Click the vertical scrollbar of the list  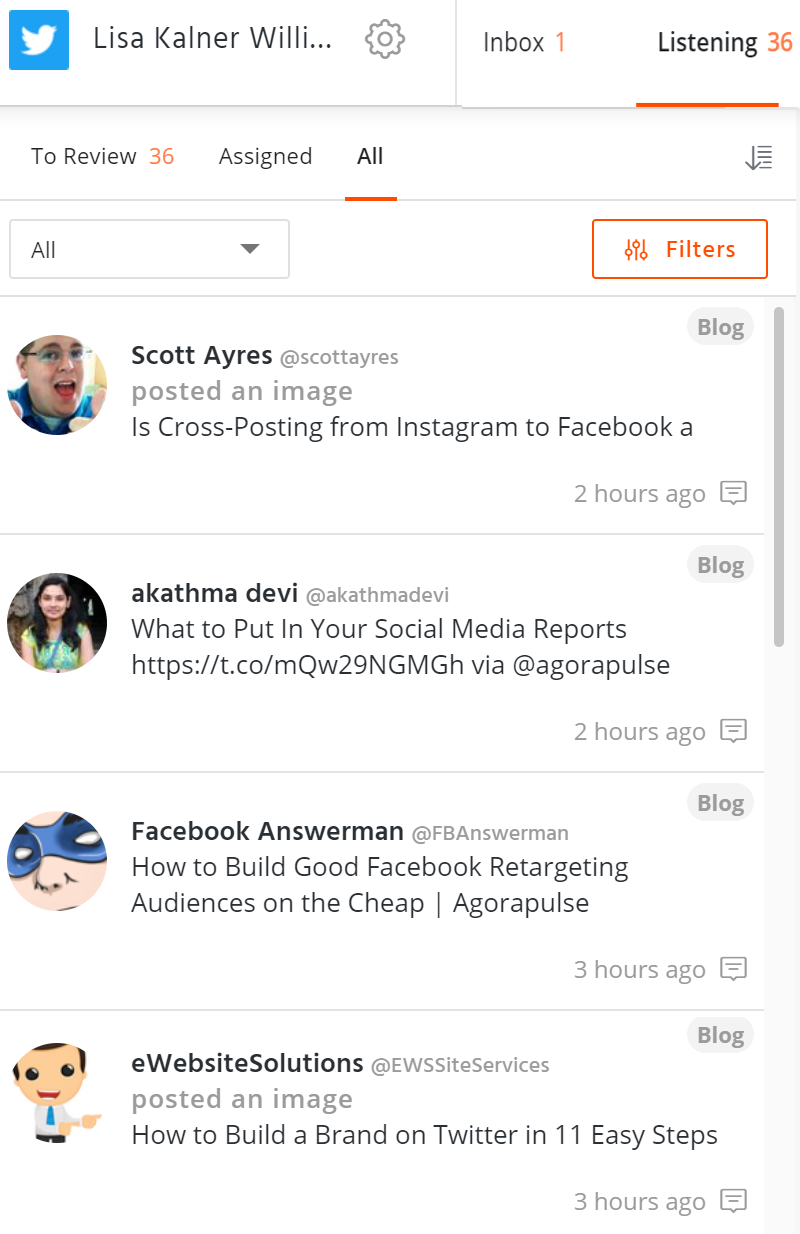click(x=779, y=477)
